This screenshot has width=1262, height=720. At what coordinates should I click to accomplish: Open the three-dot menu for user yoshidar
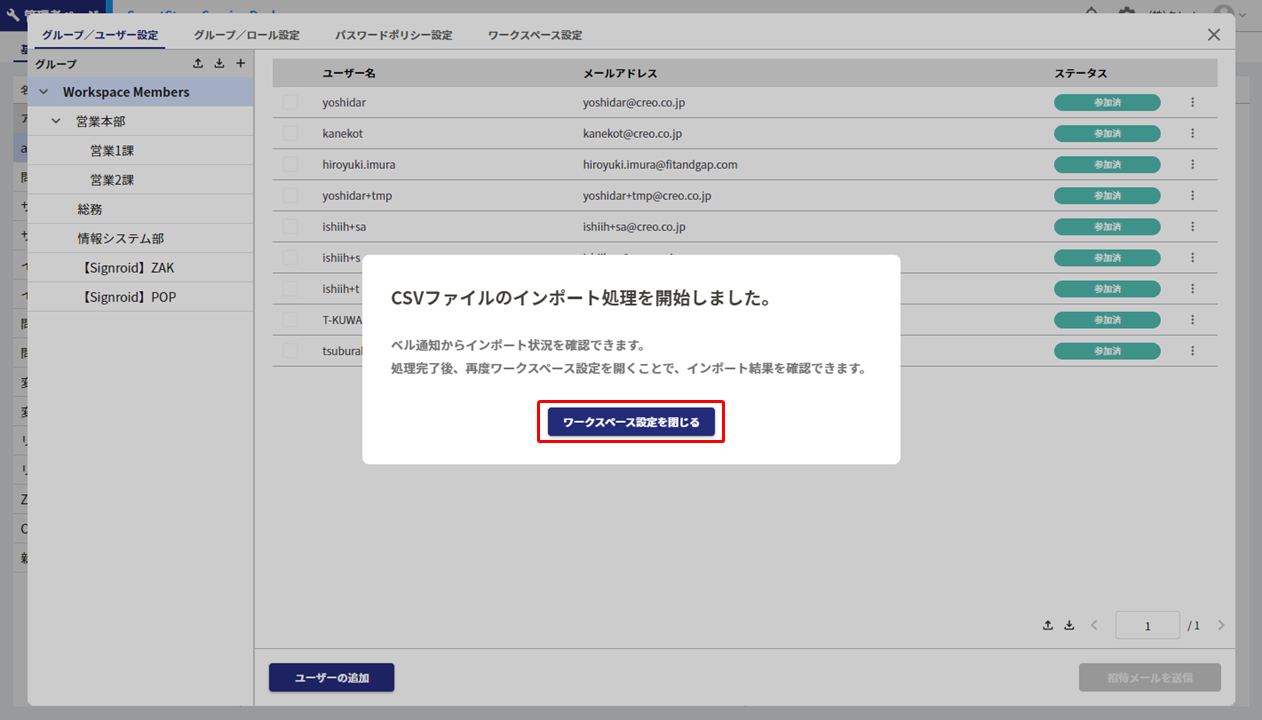pyautogui.click(x=1192, y=102)
